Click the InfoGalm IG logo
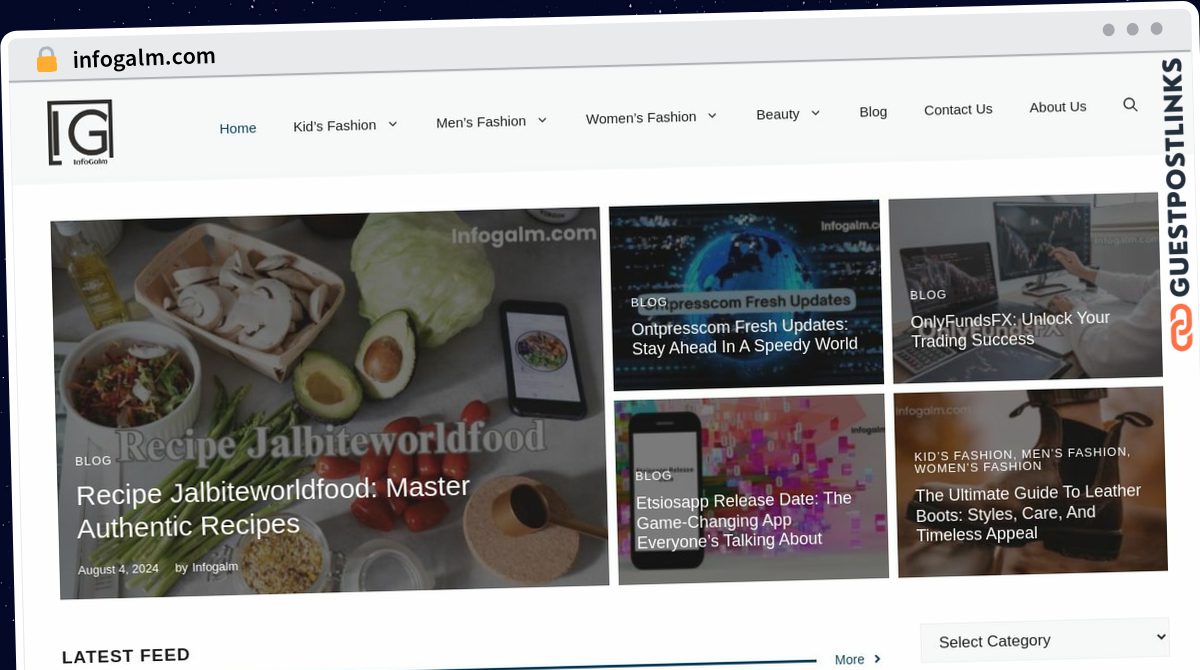1200x670 pixels. tap(80, 132)
